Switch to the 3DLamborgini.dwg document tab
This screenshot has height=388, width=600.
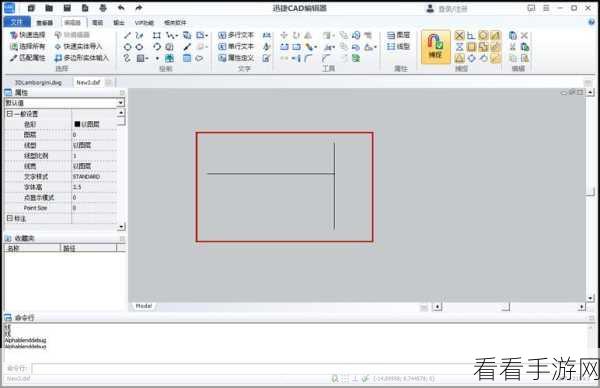(38, 82)
